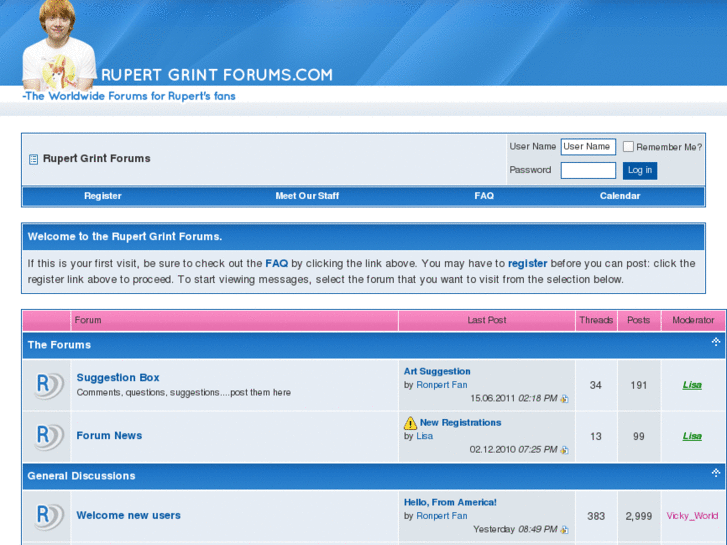The height and width of the screenshot is (545, 727).
Task: Enable the Remember Me checkbox
Action: coord(628,147)
